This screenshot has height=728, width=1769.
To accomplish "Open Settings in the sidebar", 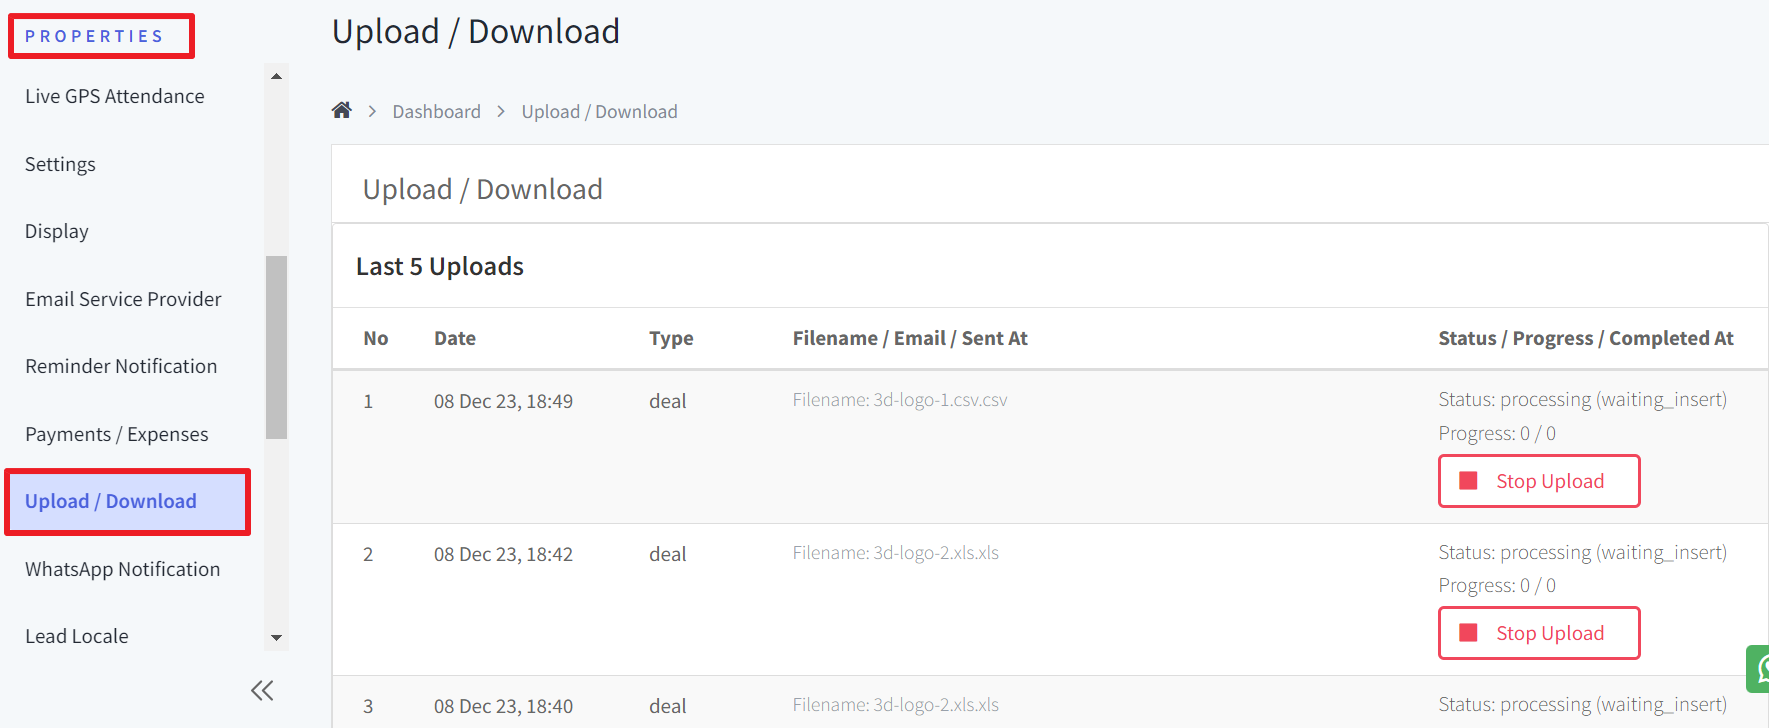I will coord(60,164).
